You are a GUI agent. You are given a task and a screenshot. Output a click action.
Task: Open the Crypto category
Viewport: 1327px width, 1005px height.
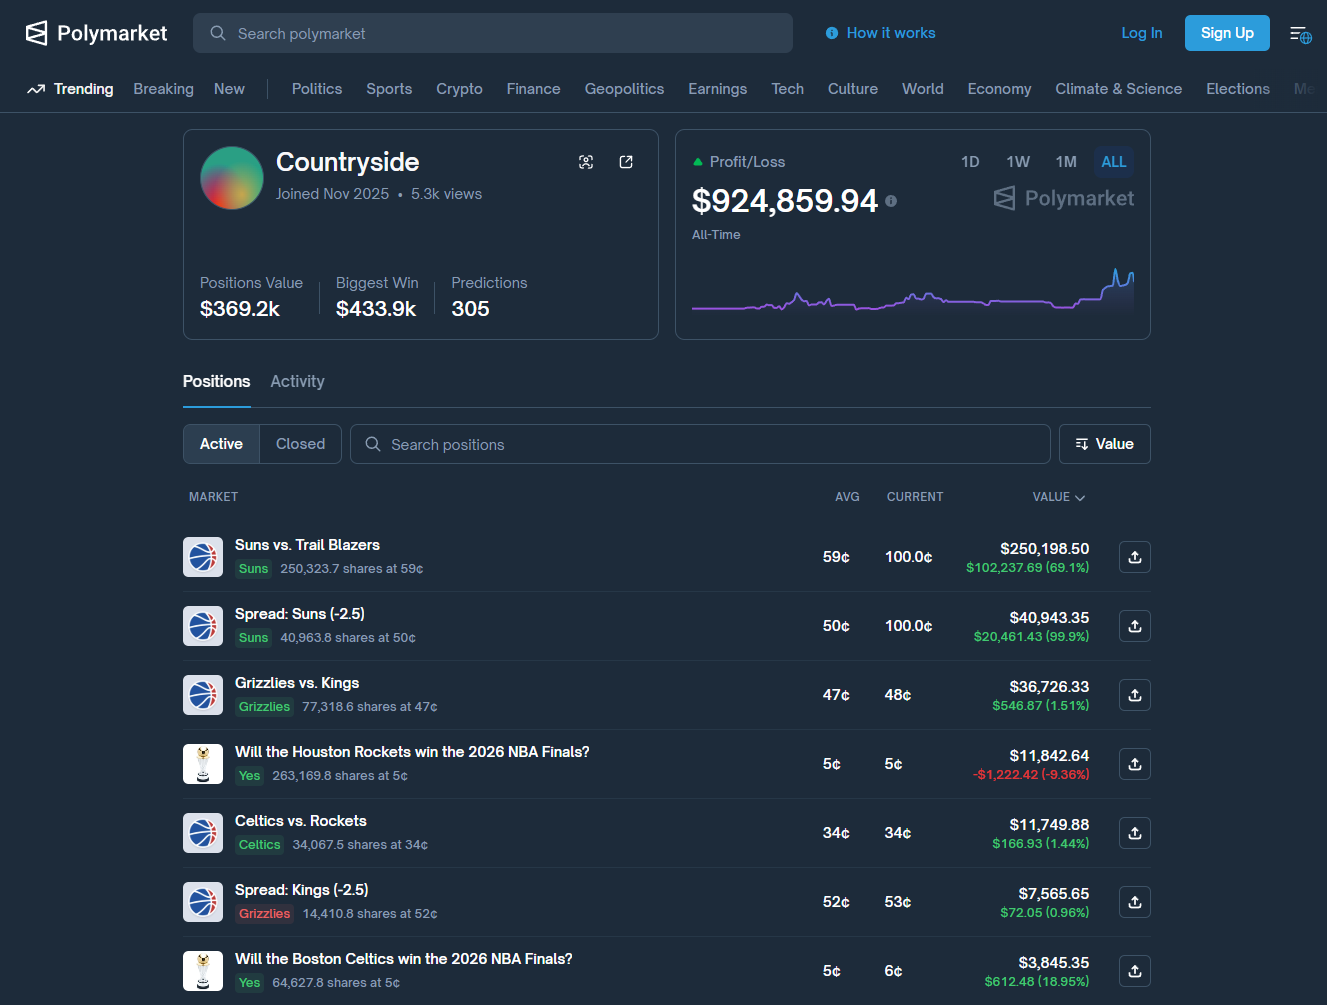pos(459,89)
